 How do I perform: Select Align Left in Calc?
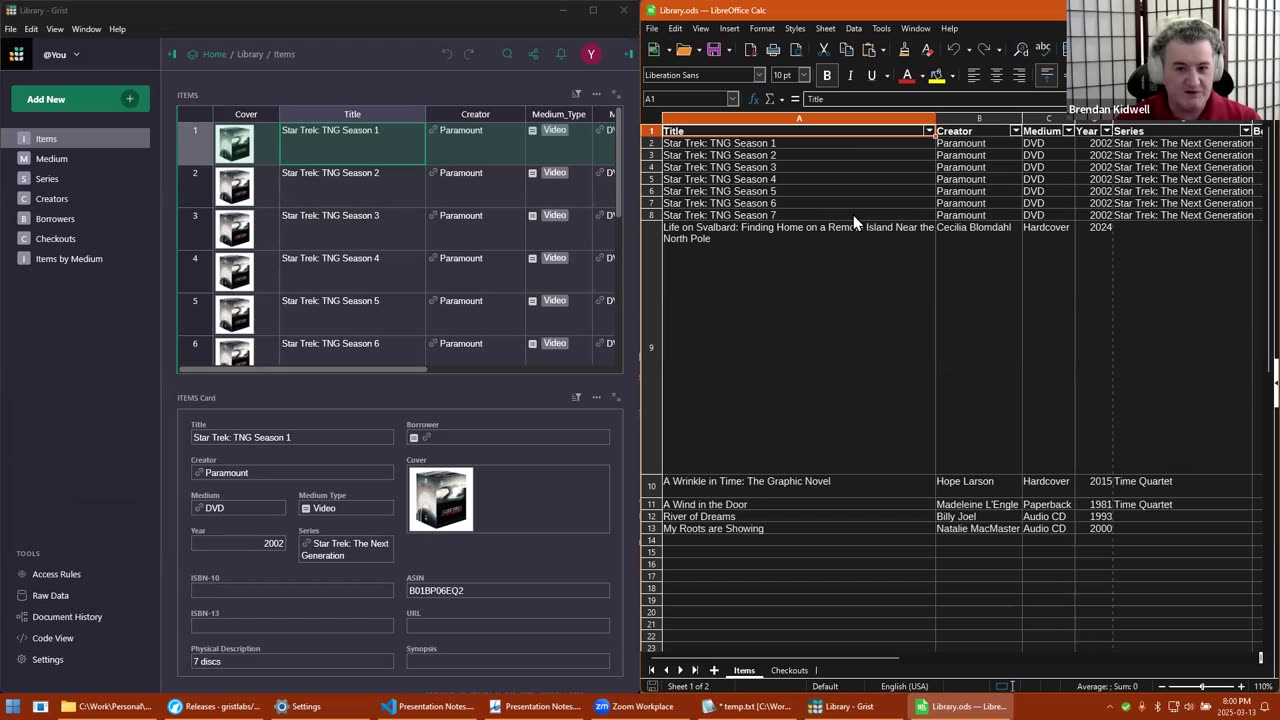973,75
